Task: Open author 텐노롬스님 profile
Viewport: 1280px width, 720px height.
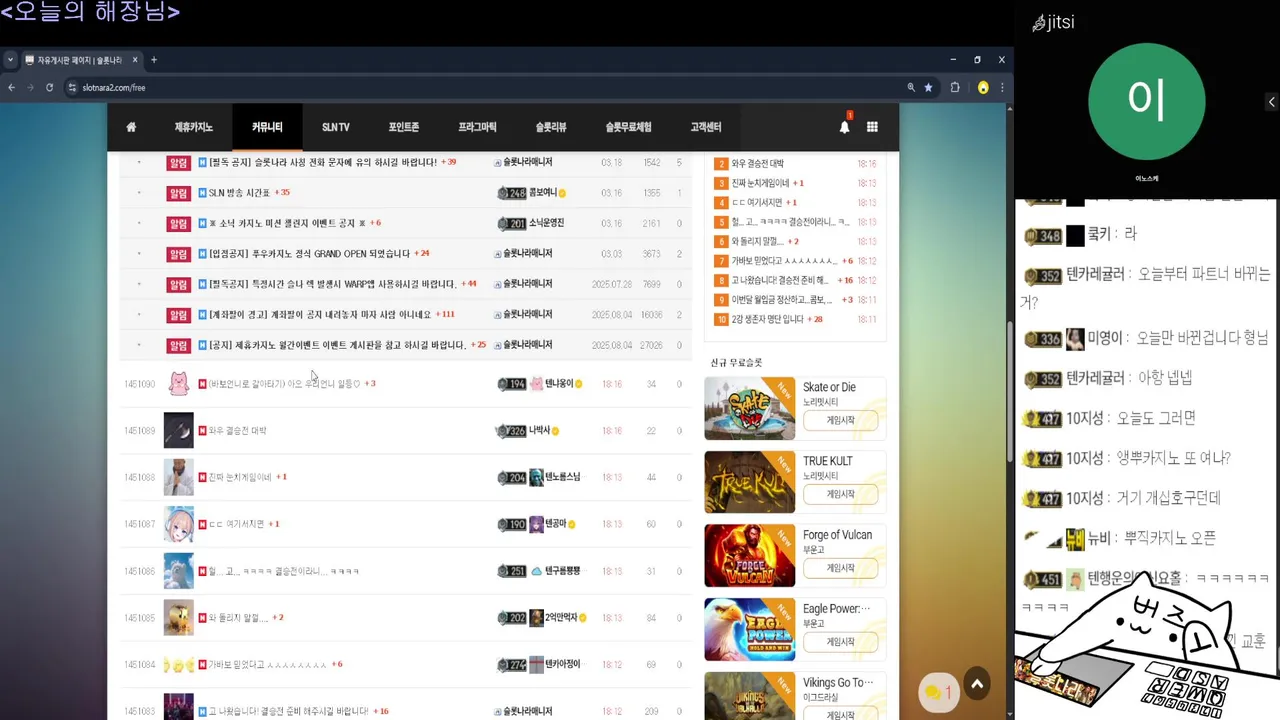Action: 562,478
